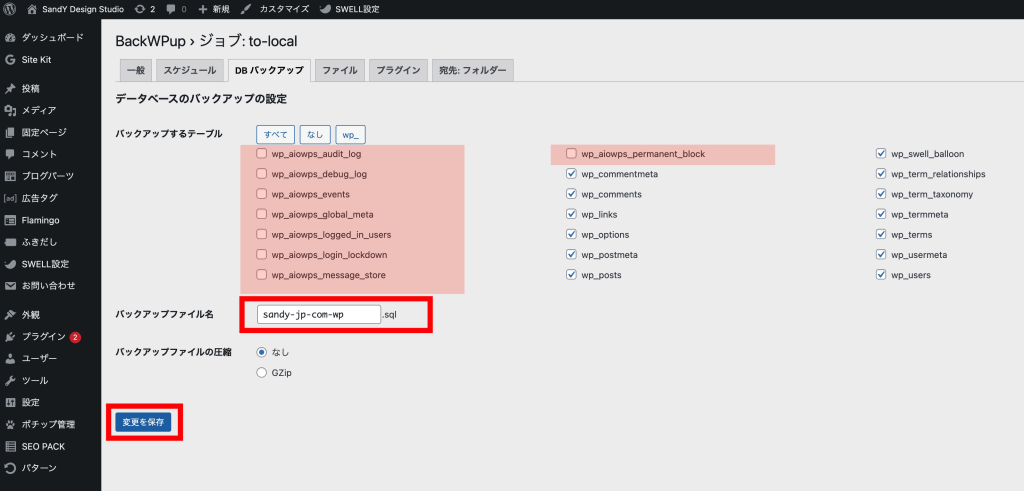Open the 新規 new content menu
The height and width of the screenshot is (491, 1024).
coord(213,9)
